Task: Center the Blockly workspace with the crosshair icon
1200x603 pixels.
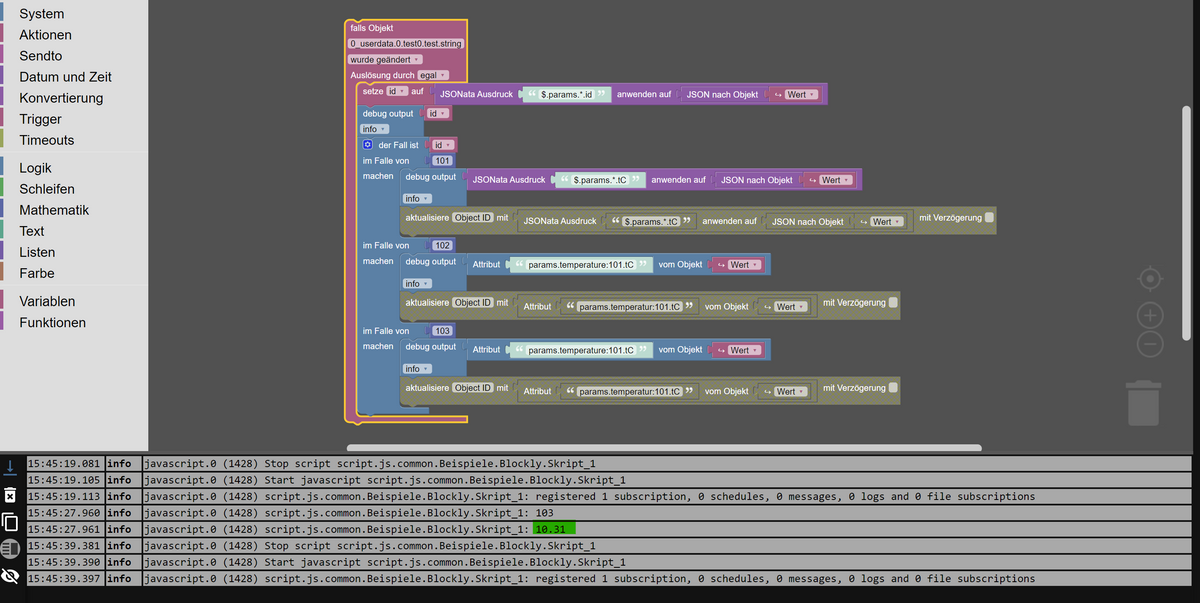Action: [1150, 278]
